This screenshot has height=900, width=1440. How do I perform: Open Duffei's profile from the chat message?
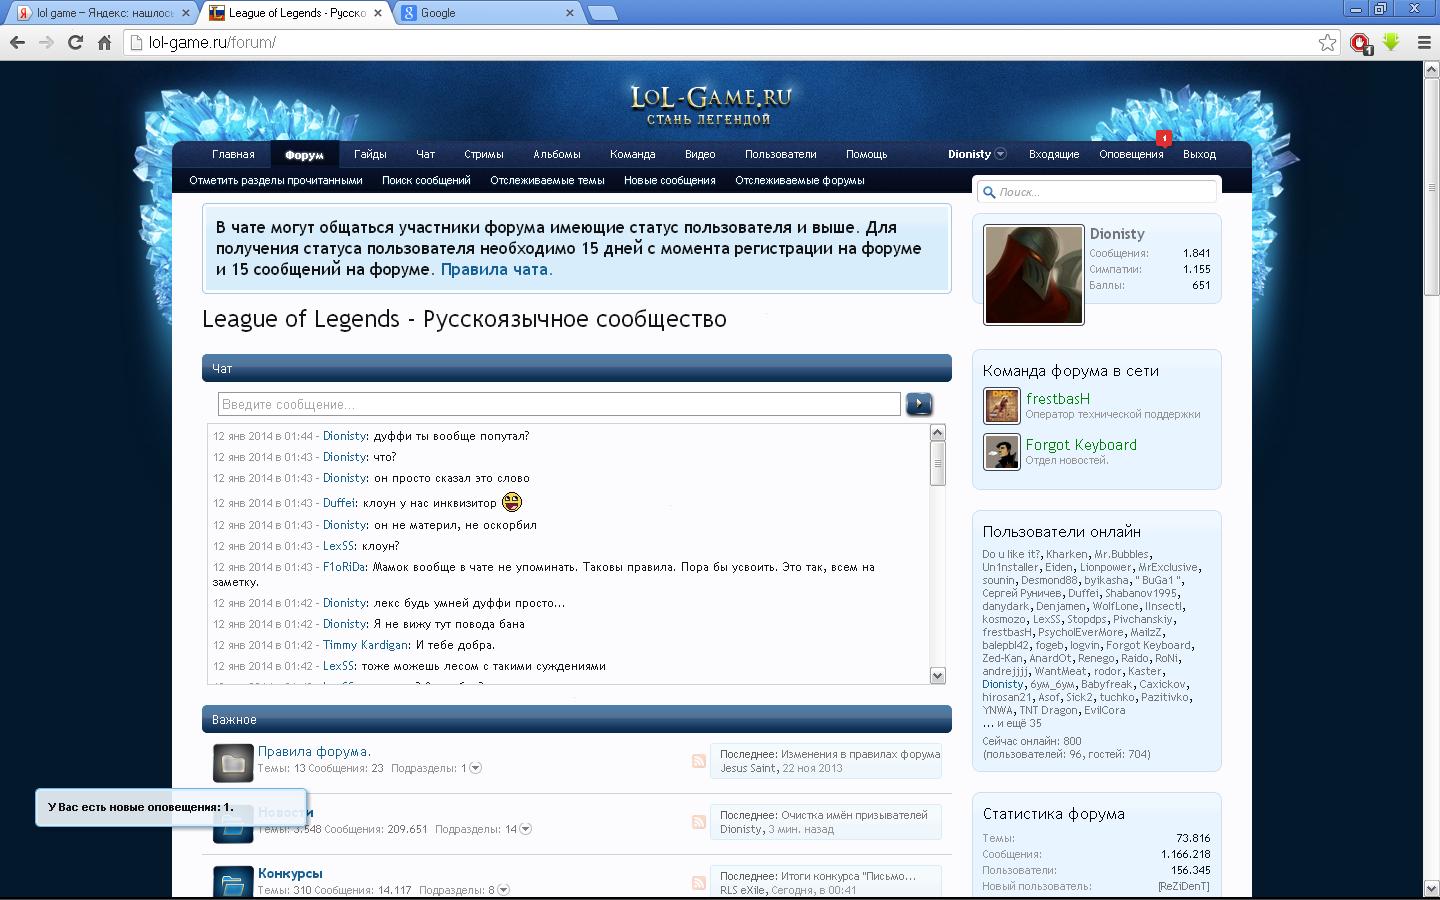[339, 503]
